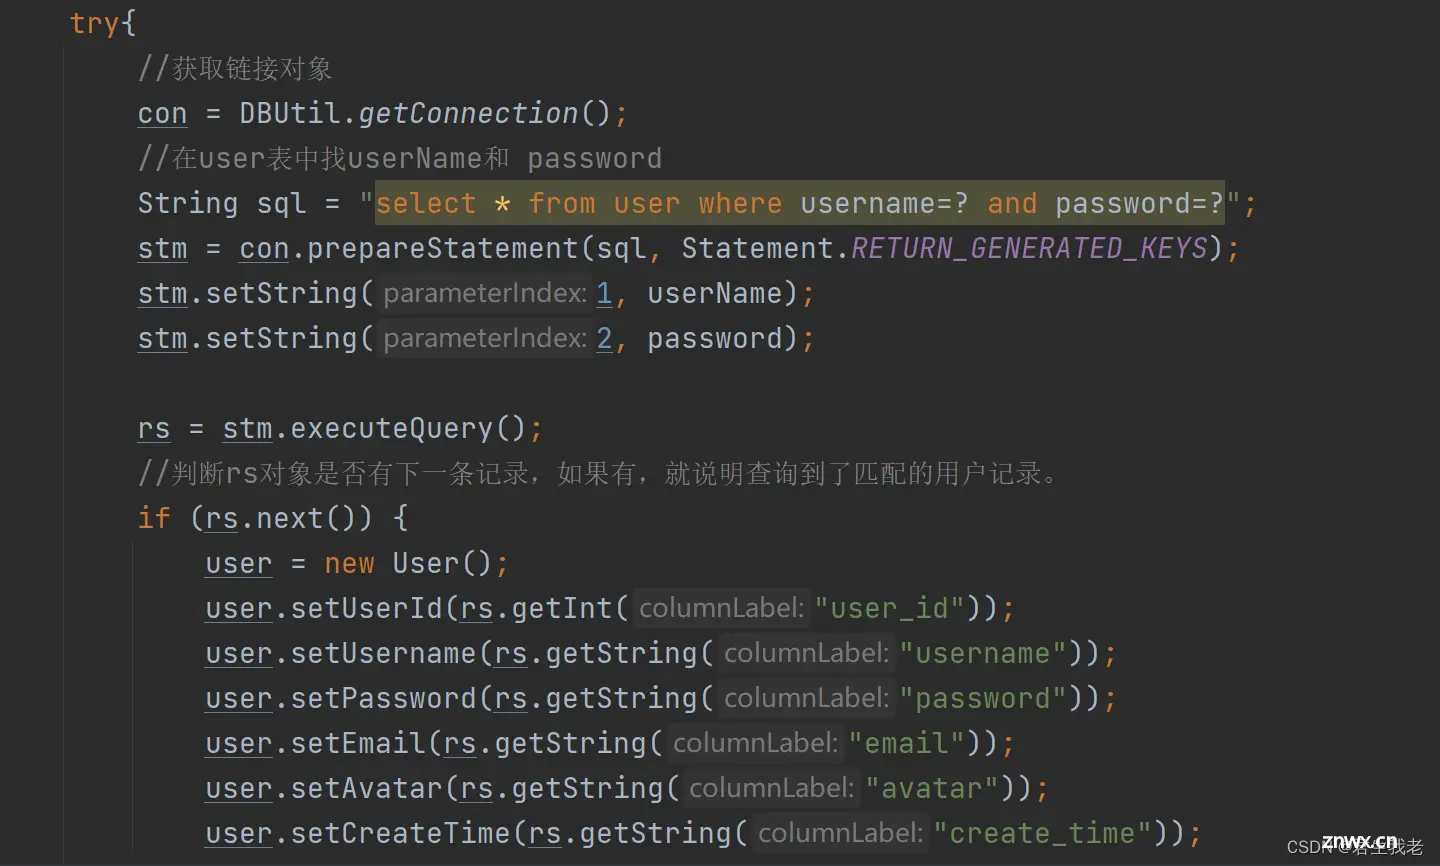
Task: Click the "create_time" string literal
Action: point(1042,833)
